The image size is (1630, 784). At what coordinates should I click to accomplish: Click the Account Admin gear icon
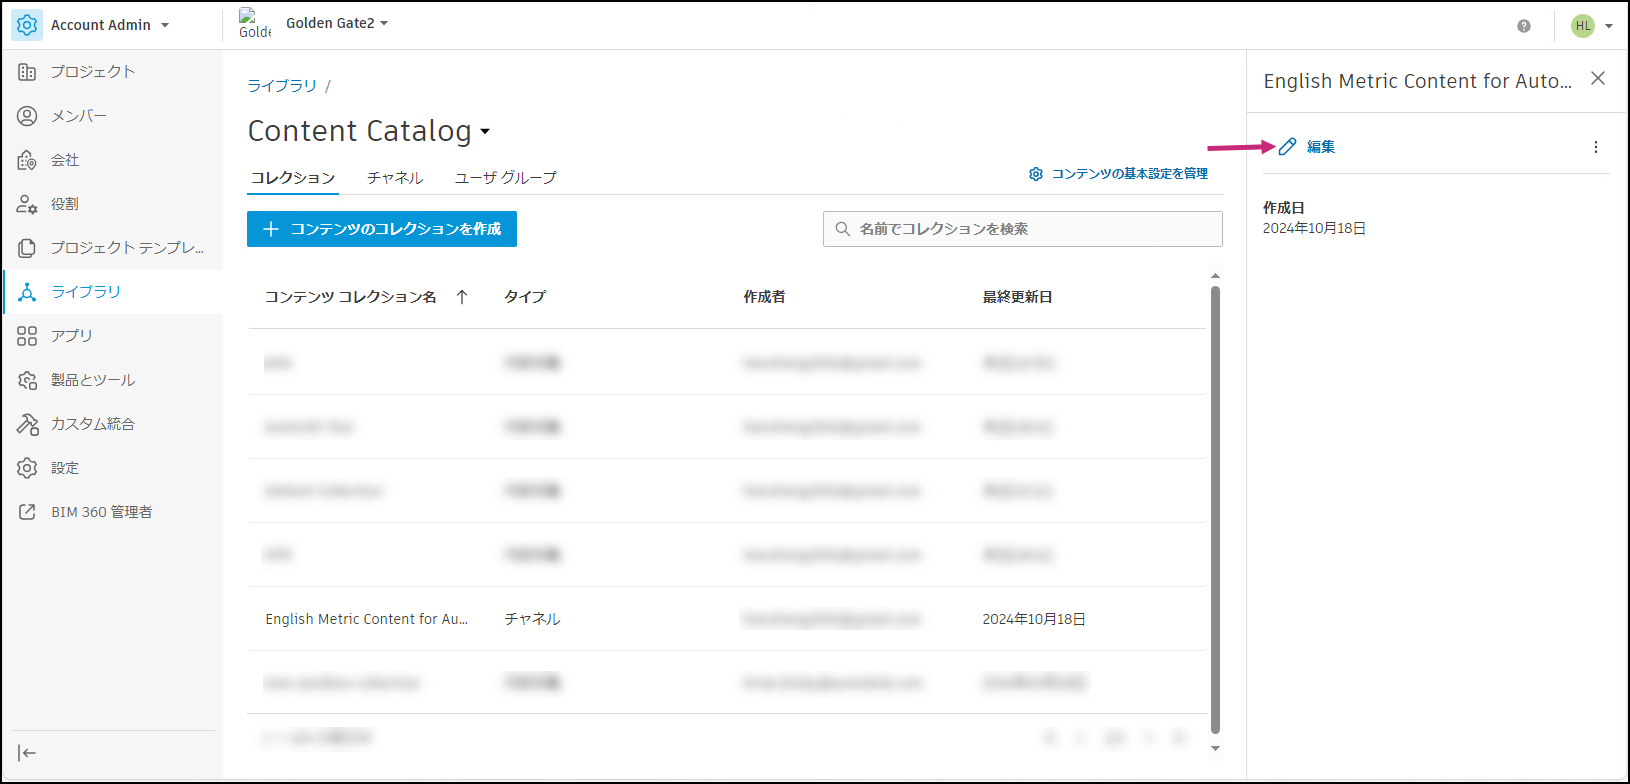pyautogui.click(x=27, y=25)
